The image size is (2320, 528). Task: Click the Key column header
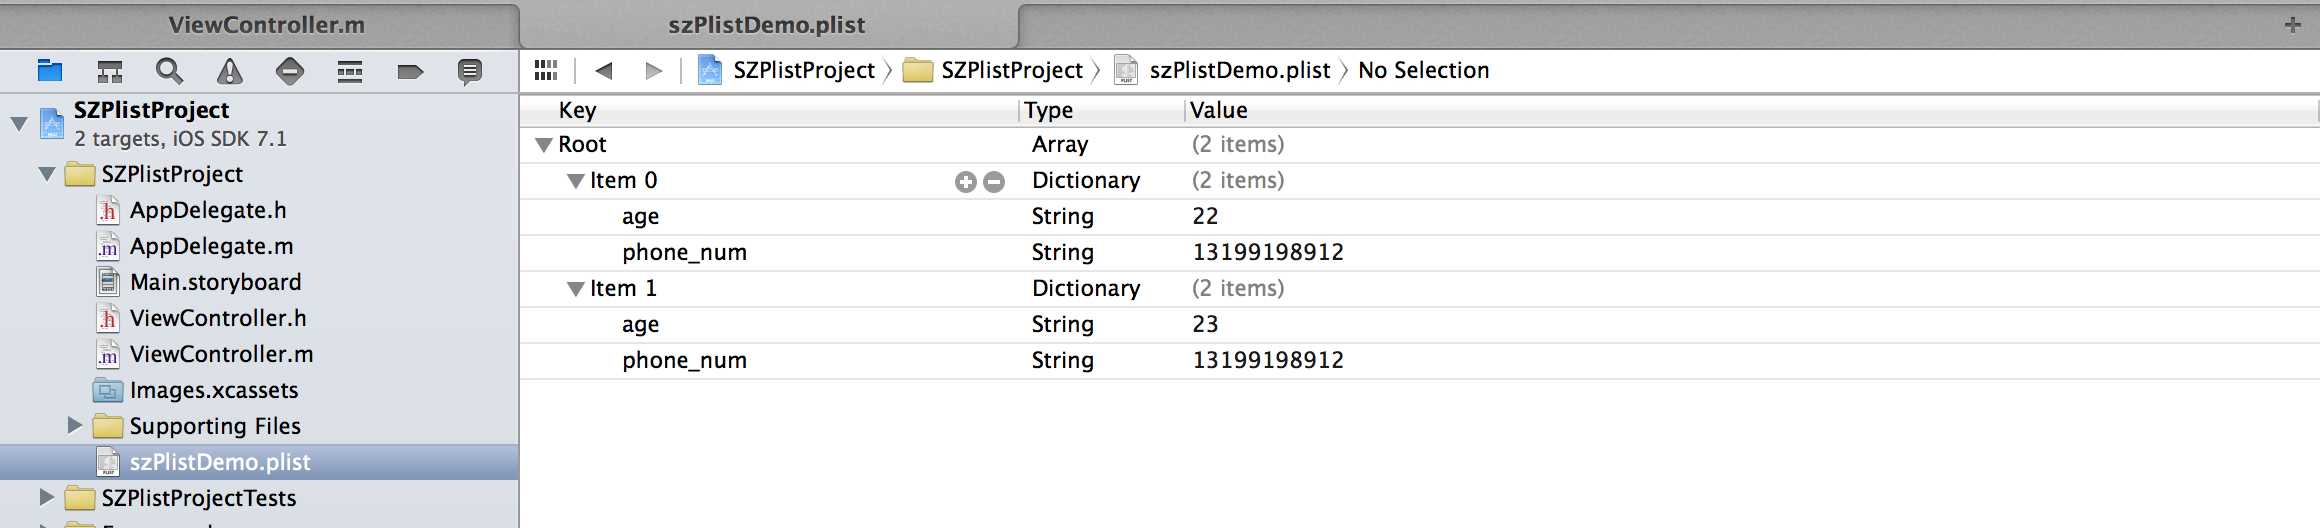[578, 110]
